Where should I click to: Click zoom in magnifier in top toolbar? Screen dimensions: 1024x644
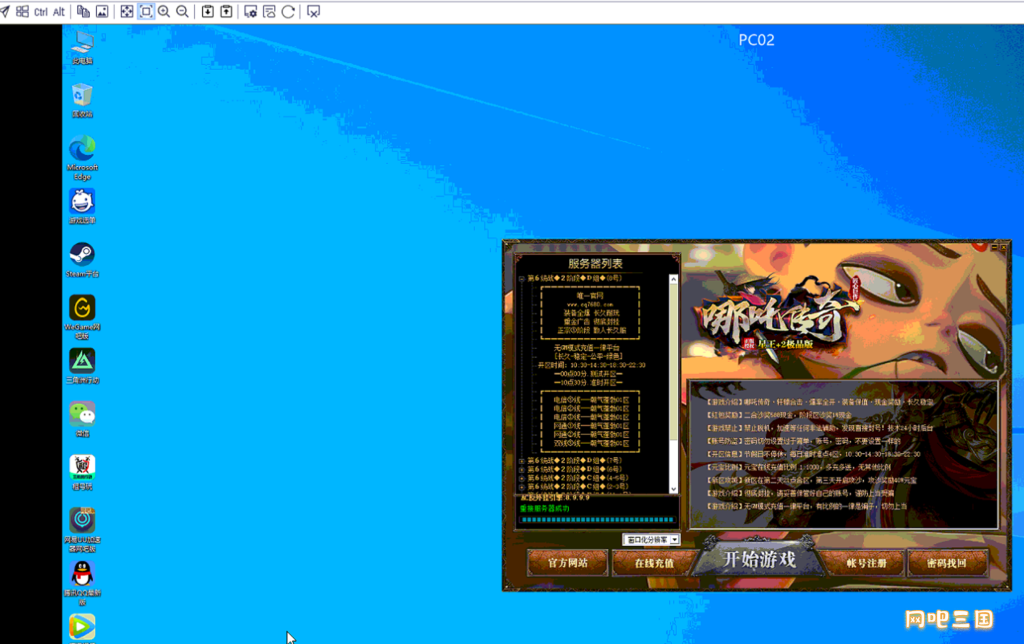(164, 11)
